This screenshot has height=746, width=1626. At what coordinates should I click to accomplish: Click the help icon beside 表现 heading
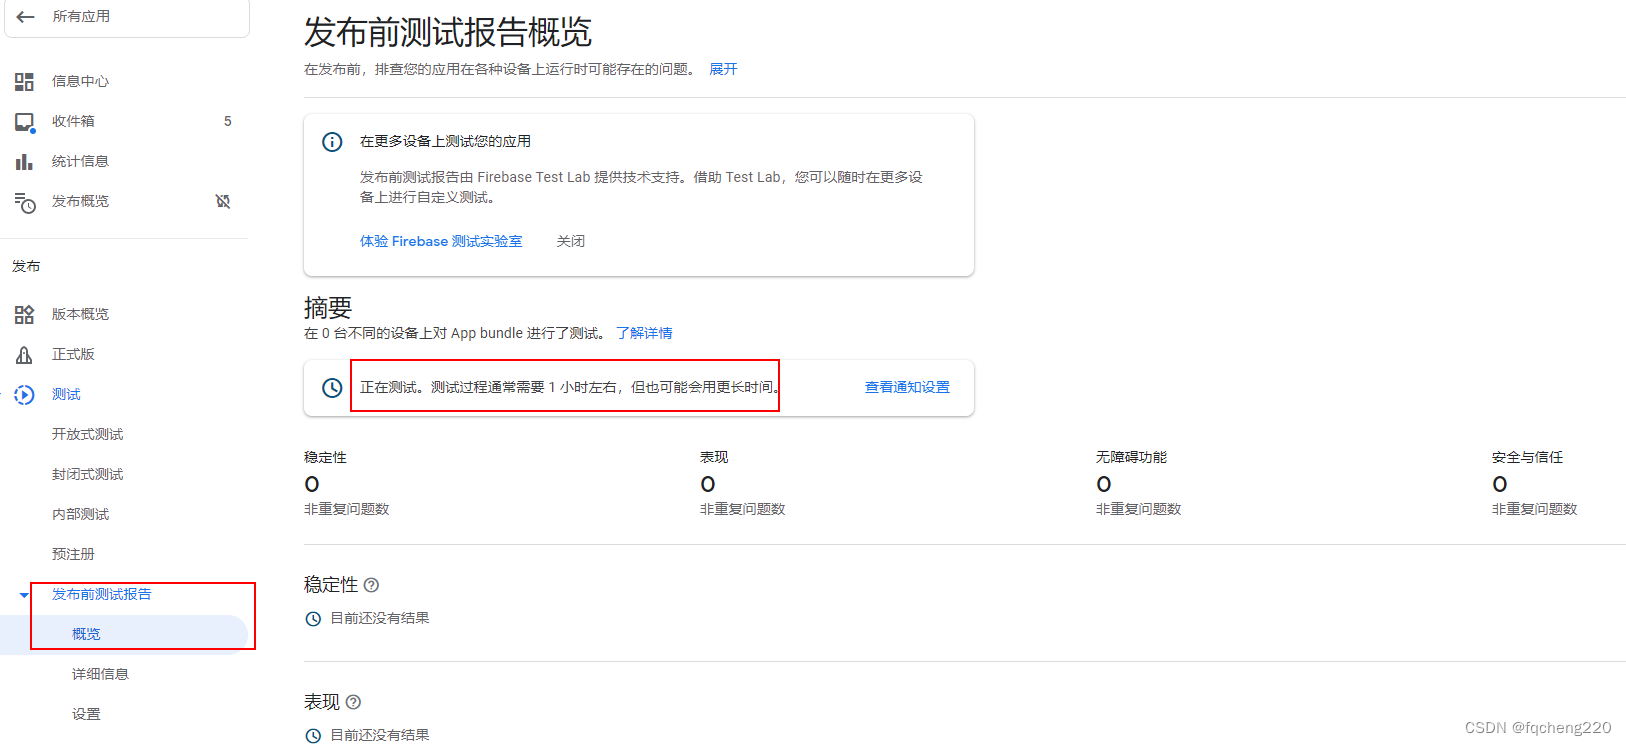[353, 702]
